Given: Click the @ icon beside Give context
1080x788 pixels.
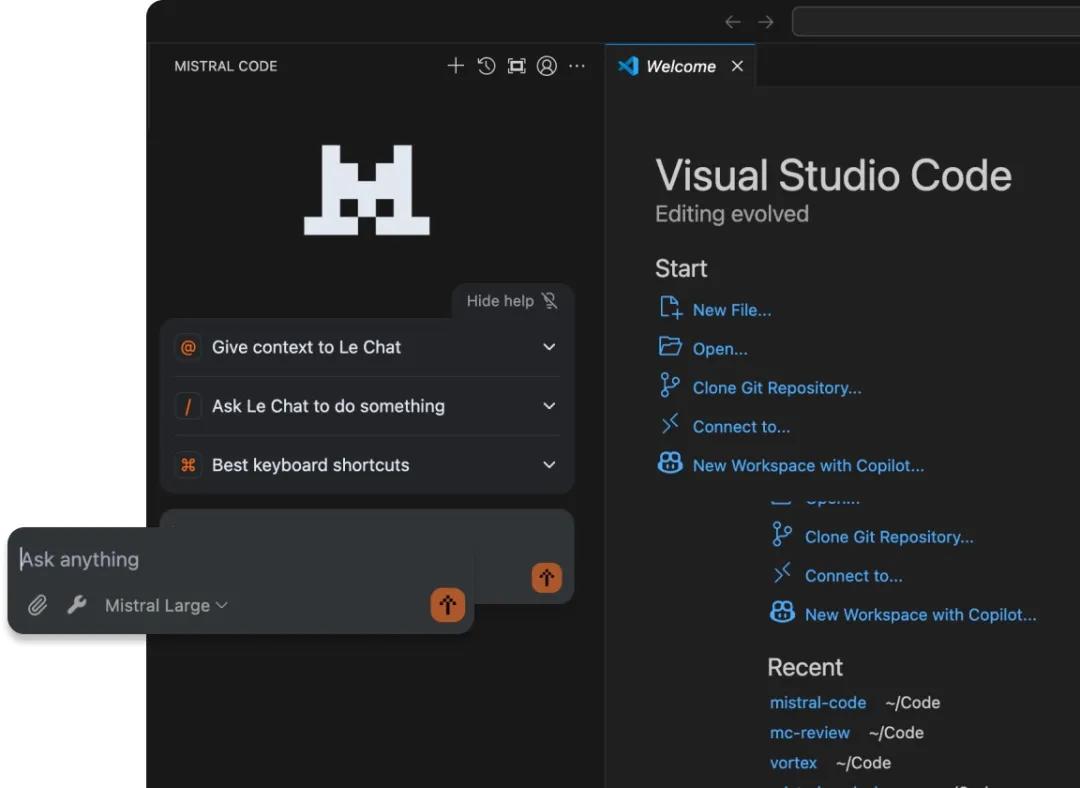Looking at the screenshot, I should tap(188, 347).
